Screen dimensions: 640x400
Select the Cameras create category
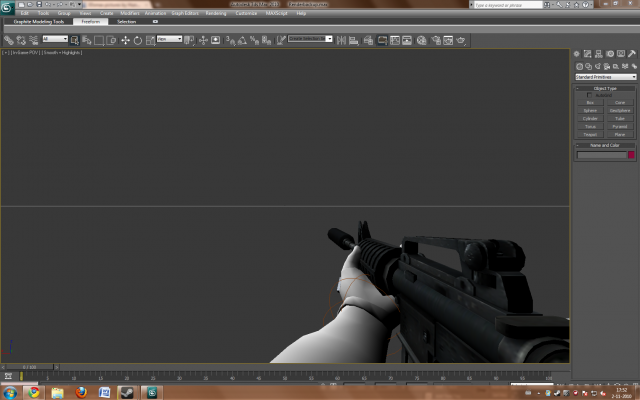607,66
